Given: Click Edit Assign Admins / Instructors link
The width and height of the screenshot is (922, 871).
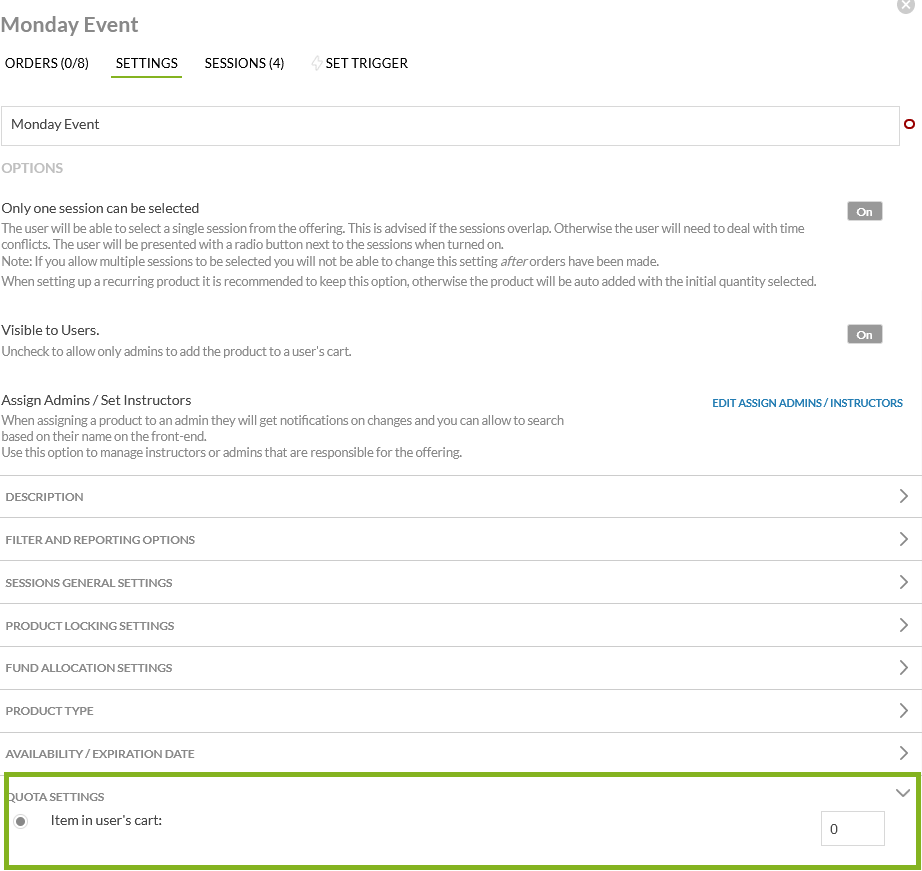Looking at the screenshot, I should click(807, 403).
